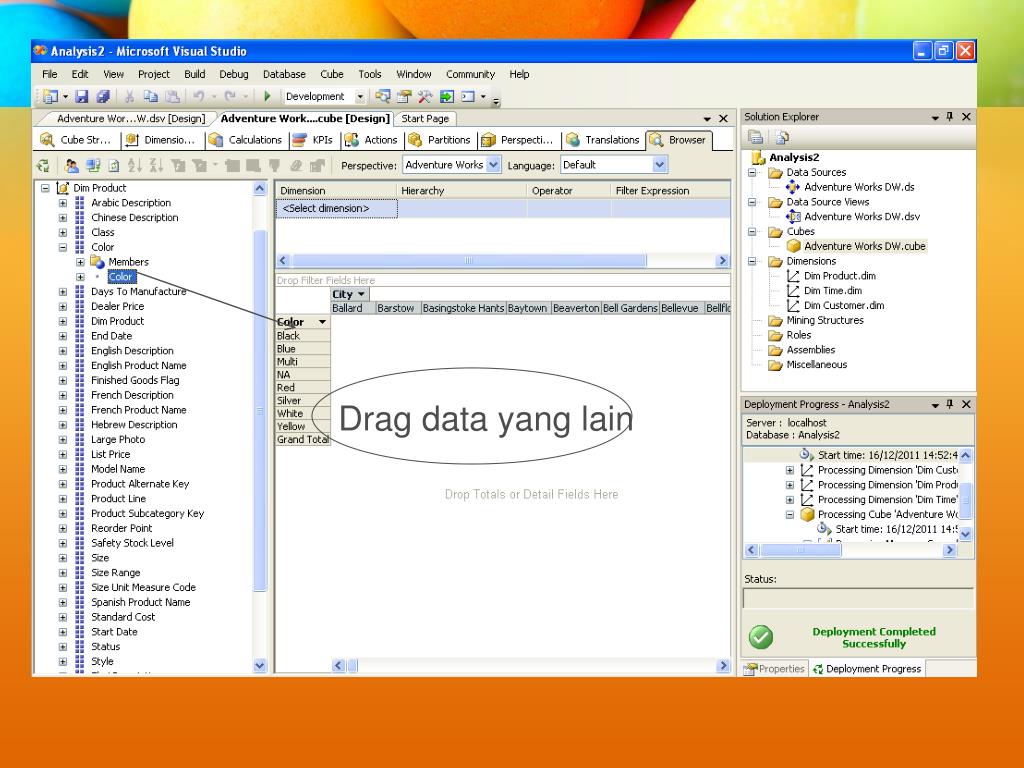Image resolution: width=1024 pixels, height=768 pixels.
Task: Collapse the Dim Product tree node
Action: pyautogui.click(x=45, y=188)
